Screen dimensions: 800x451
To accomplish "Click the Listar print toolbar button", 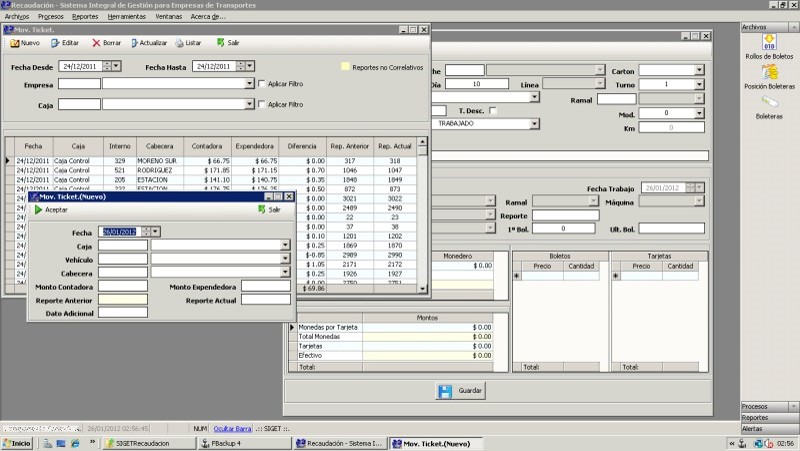I will pyautogui.click(x=188, y=43).
